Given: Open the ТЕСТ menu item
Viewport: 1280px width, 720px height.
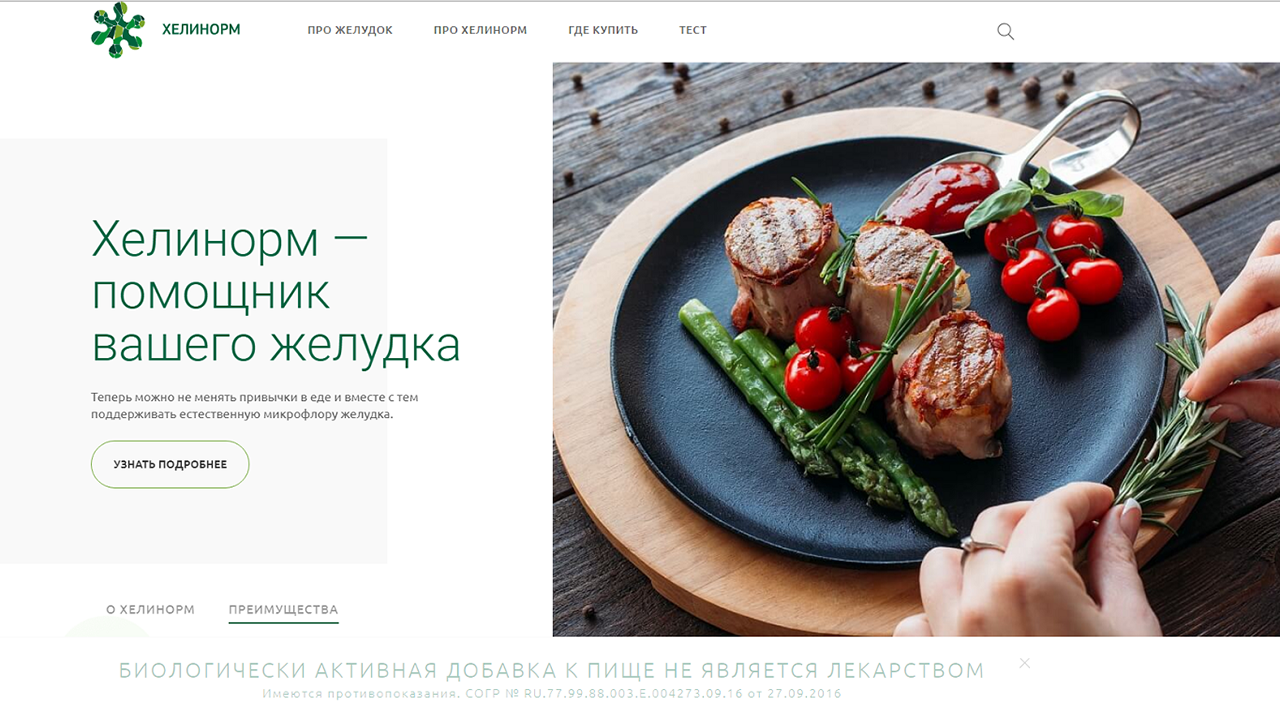Looking at the screenshot, I should pos(693,30).
